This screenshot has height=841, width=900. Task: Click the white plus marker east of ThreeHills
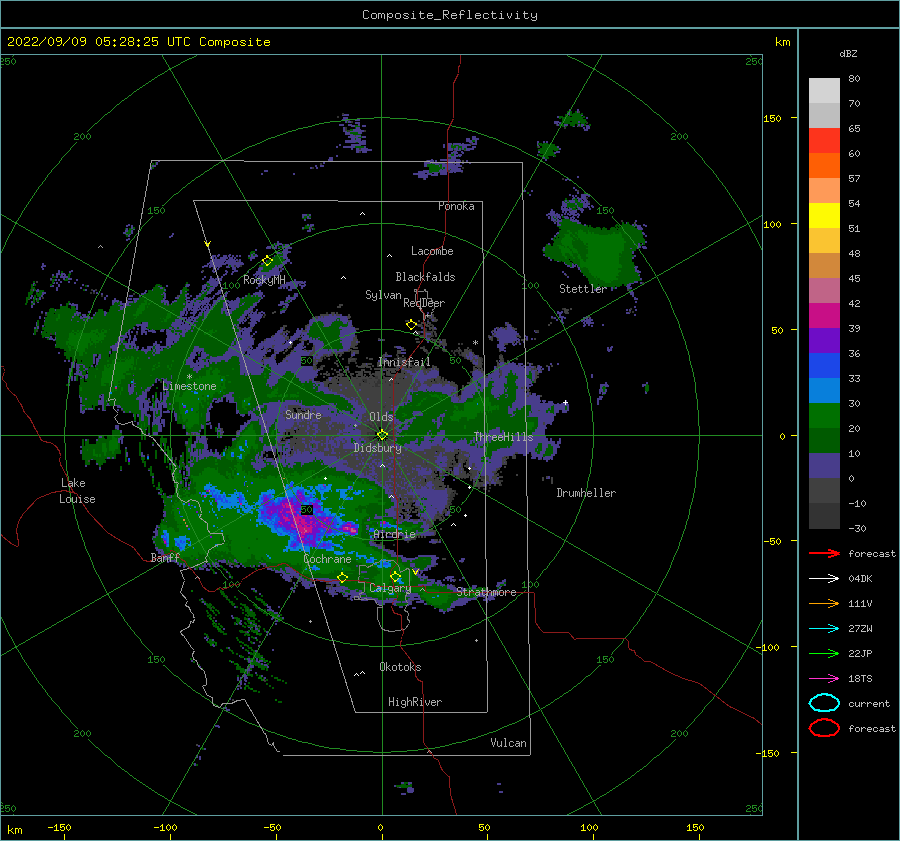(x=565, y=402)
